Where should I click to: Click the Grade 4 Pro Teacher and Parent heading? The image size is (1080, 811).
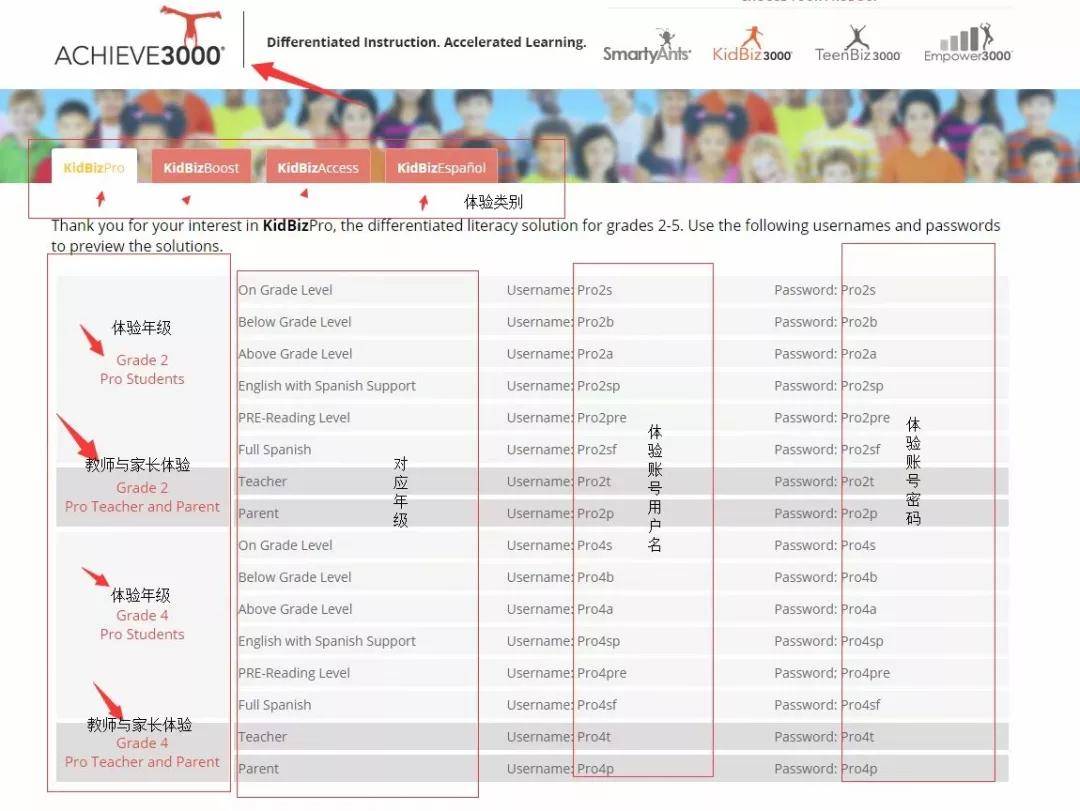[x=142, y=752]
